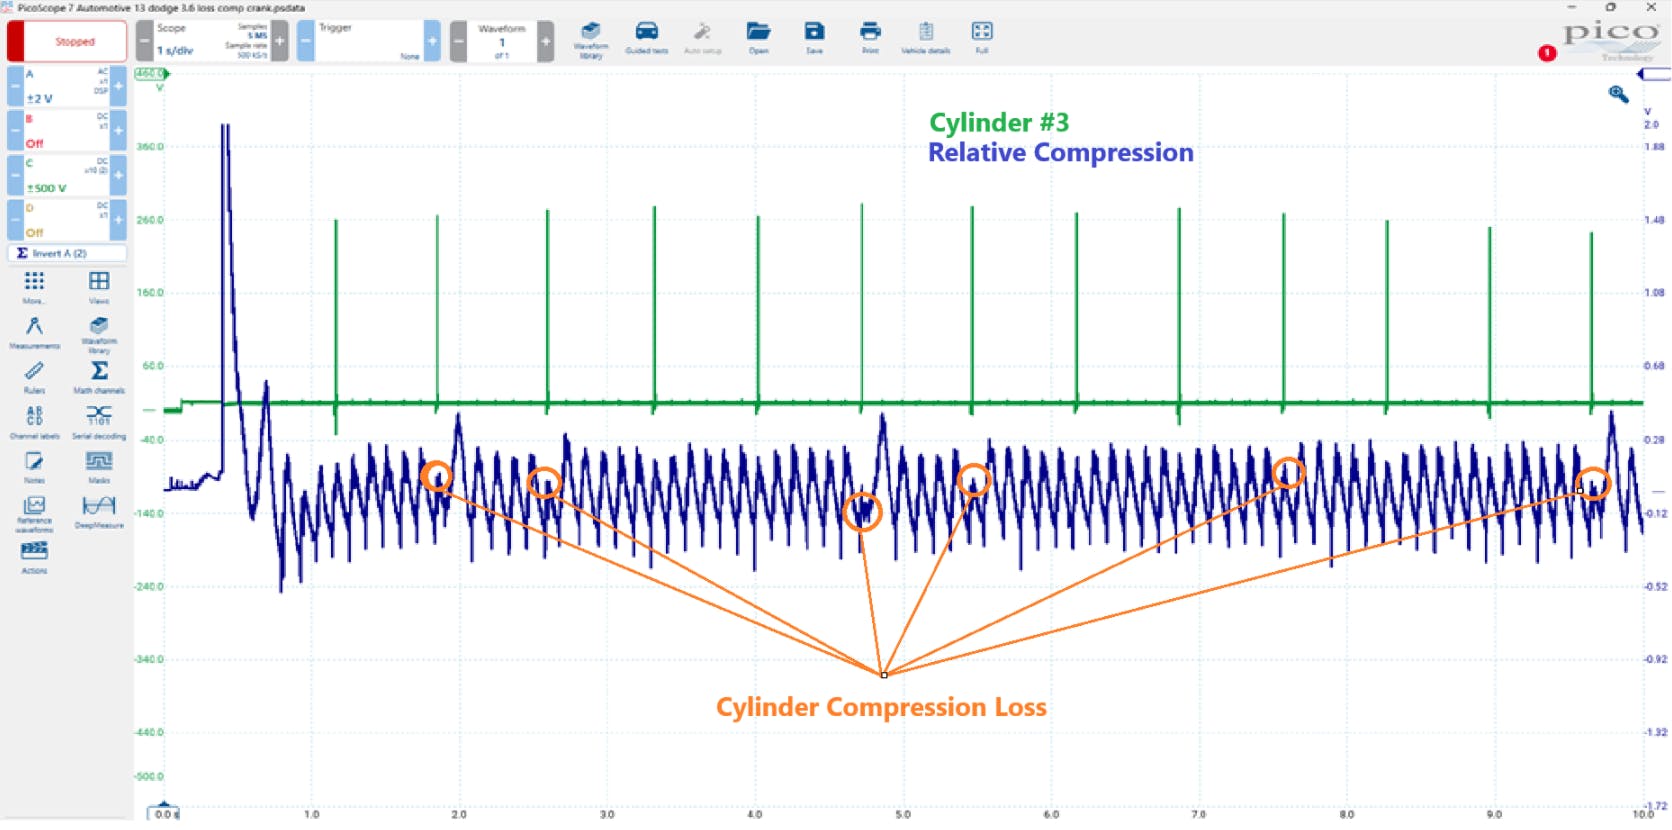Decrease Channel D input range
The width and height of the screenshot is (1672, 830).
click(x=15, y=219)
